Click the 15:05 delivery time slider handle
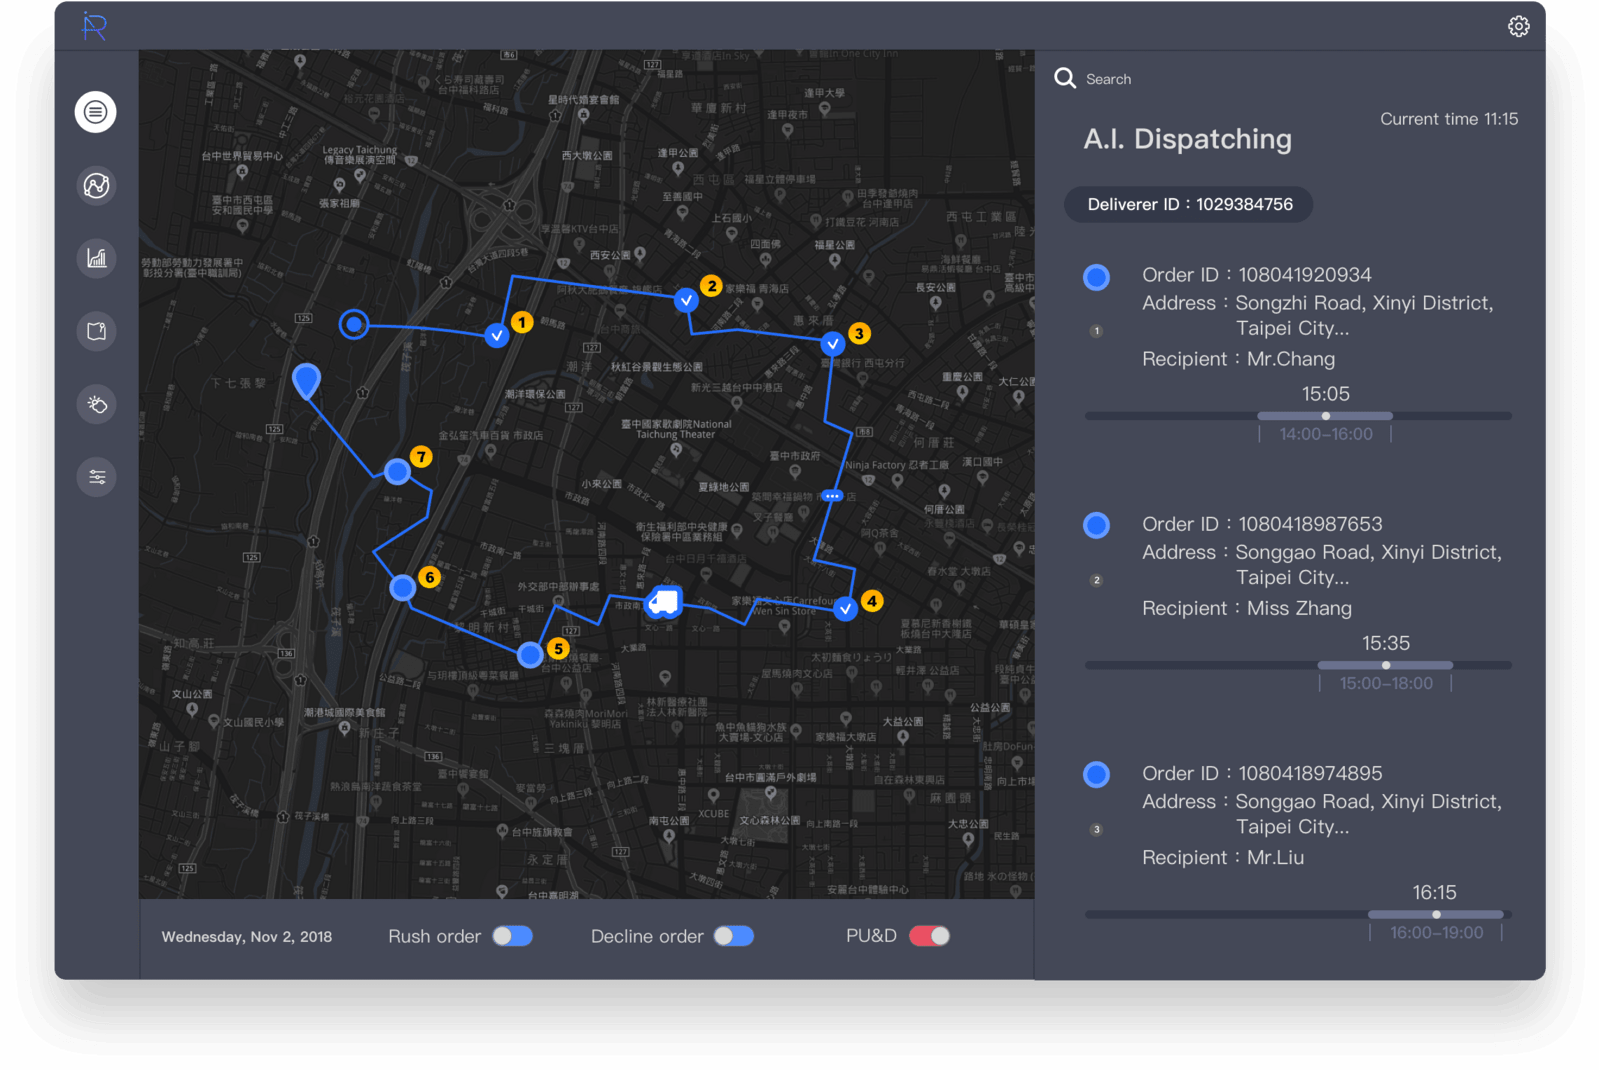This screenshot has height=1070, width=1599. [1326, 416]
